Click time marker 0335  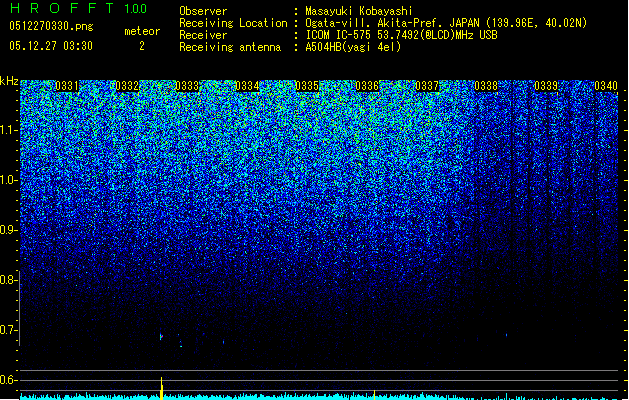point(307,86)
